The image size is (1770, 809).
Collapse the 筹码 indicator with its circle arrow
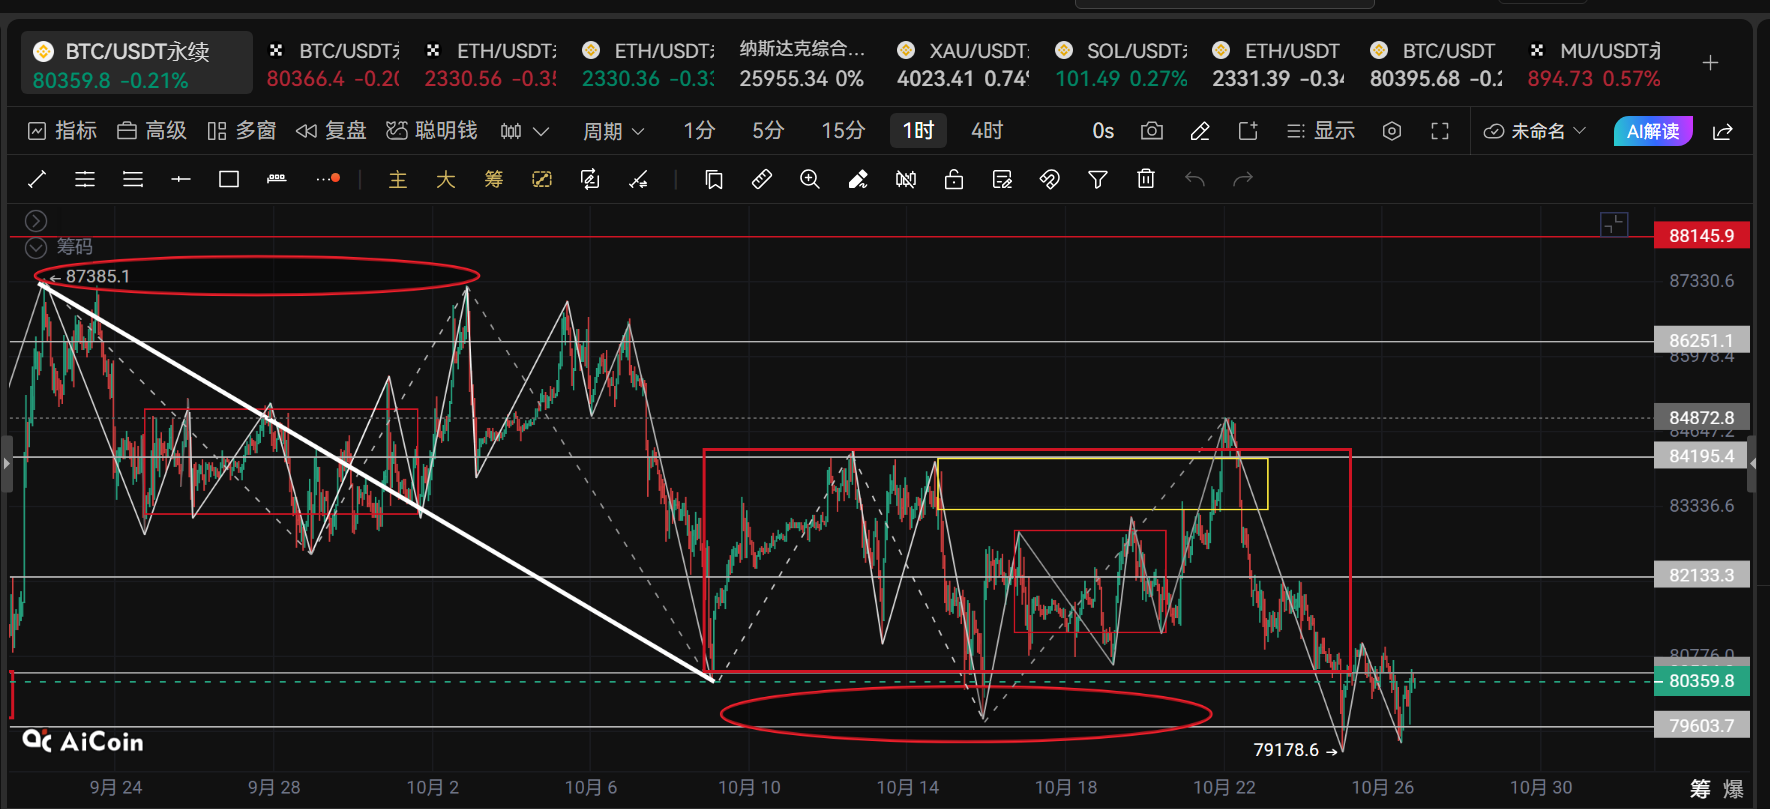[36, 247]
